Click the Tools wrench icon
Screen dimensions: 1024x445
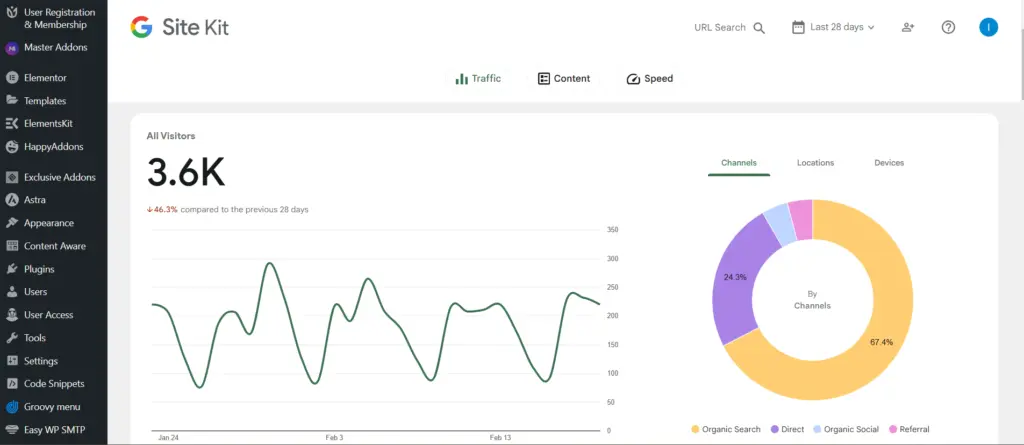click(12, 338)
